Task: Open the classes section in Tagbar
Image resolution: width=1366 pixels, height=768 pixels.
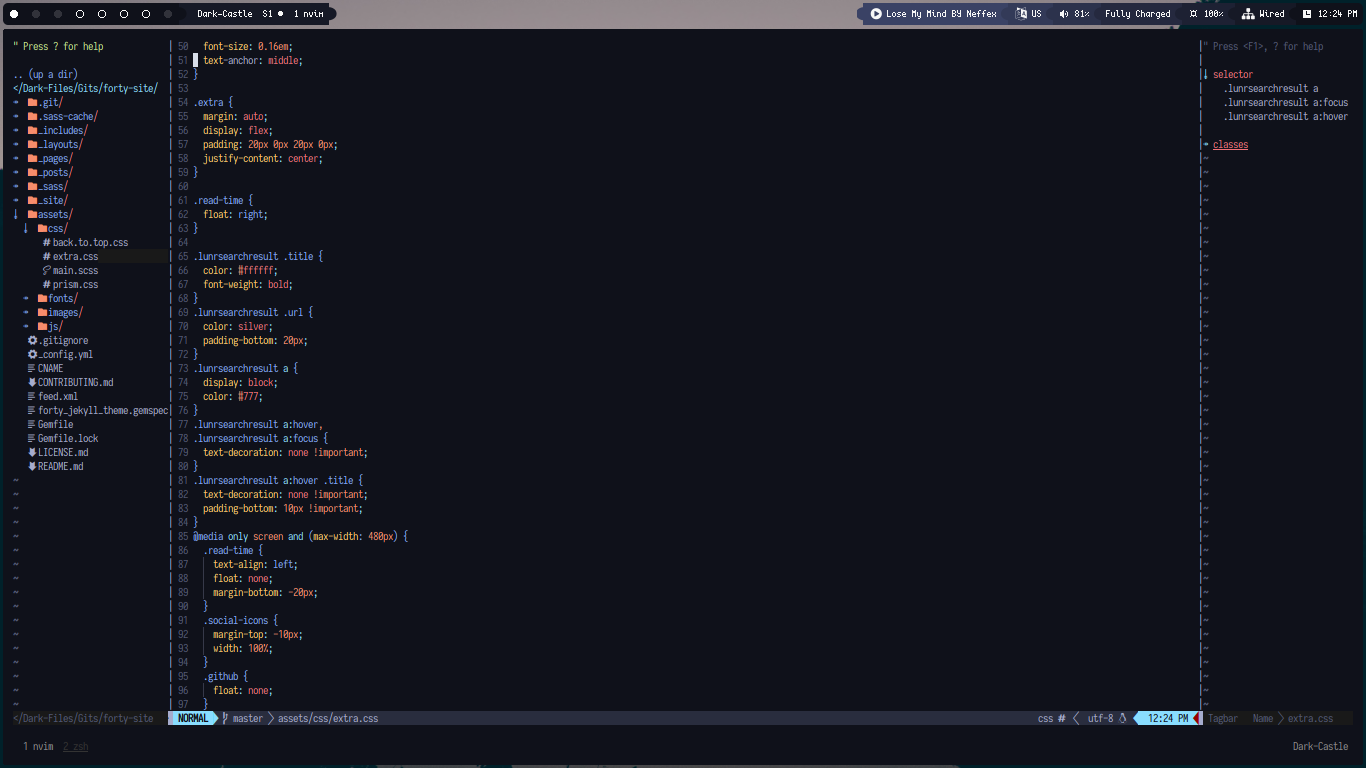Action: click(1230, 144)
